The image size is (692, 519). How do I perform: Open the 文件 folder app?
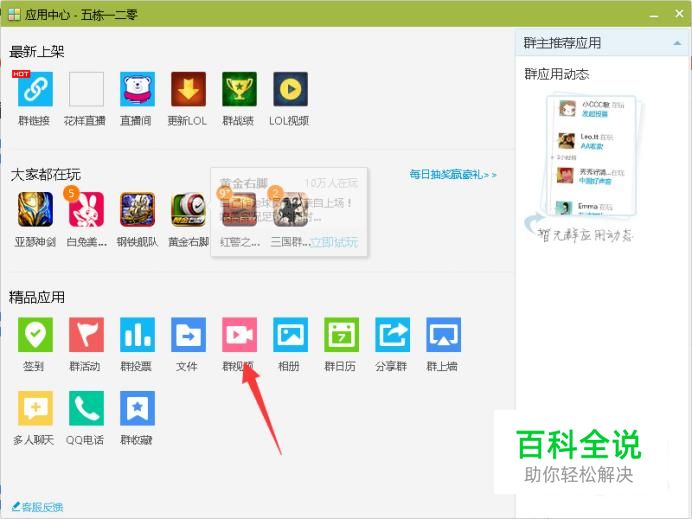[x=188, y=335]
